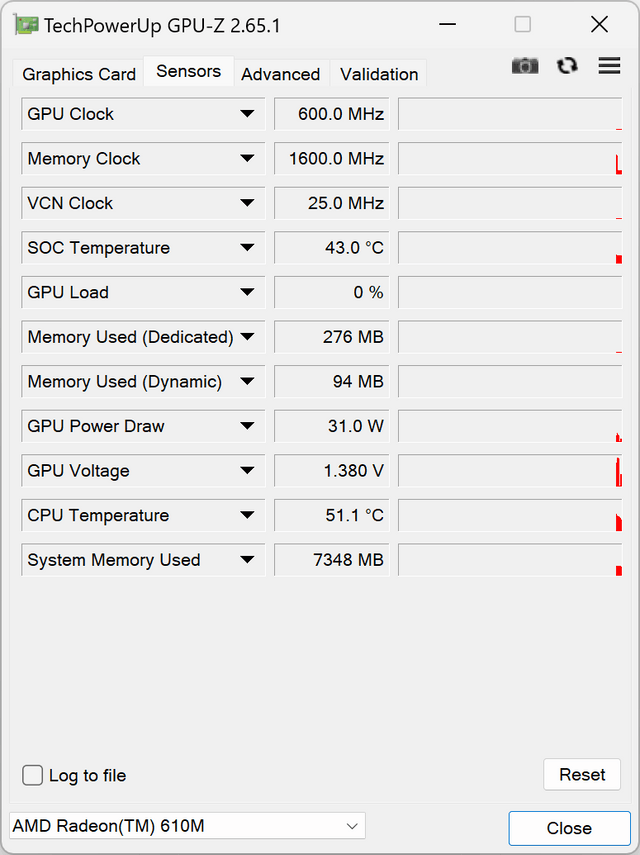Image resolution: width=640 pixels, height=855 pixels.
Task: Switch to the Advanced tab
Action: click(x=281, y=74)
